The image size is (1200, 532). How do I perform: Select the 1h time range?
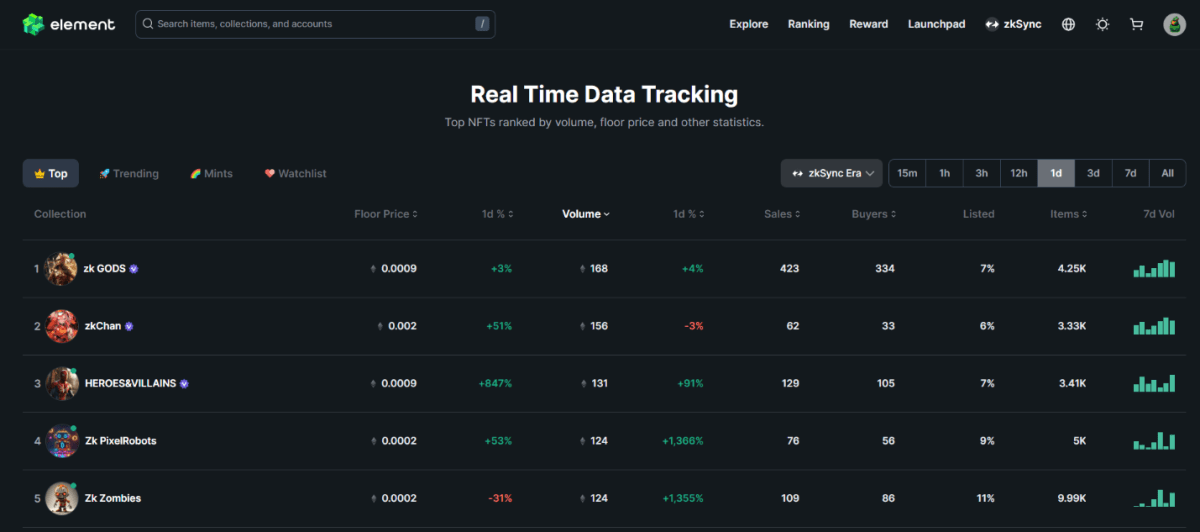click(x=944, y=173)
